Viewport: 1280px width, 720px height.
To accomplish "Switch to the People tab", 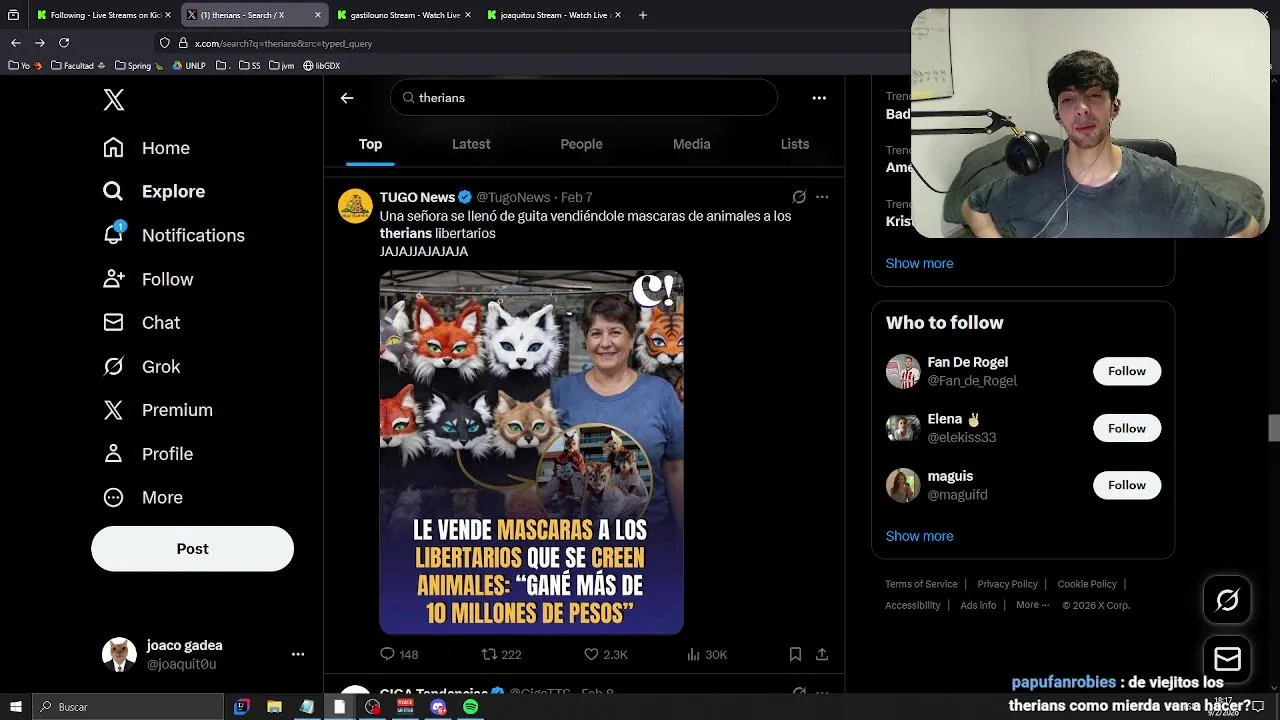I will point(581,144).
